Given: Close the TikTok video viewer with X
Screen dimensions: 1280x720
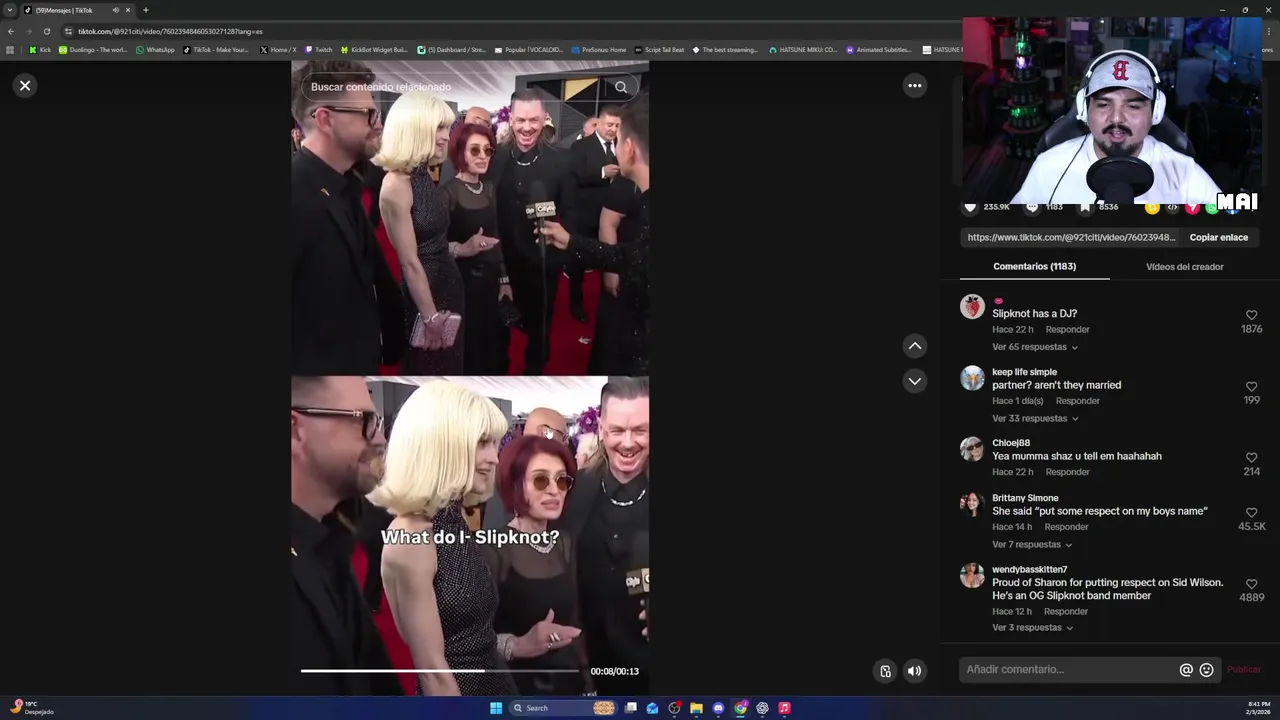Looking at the screenshot, I should [x=25, y=85].
